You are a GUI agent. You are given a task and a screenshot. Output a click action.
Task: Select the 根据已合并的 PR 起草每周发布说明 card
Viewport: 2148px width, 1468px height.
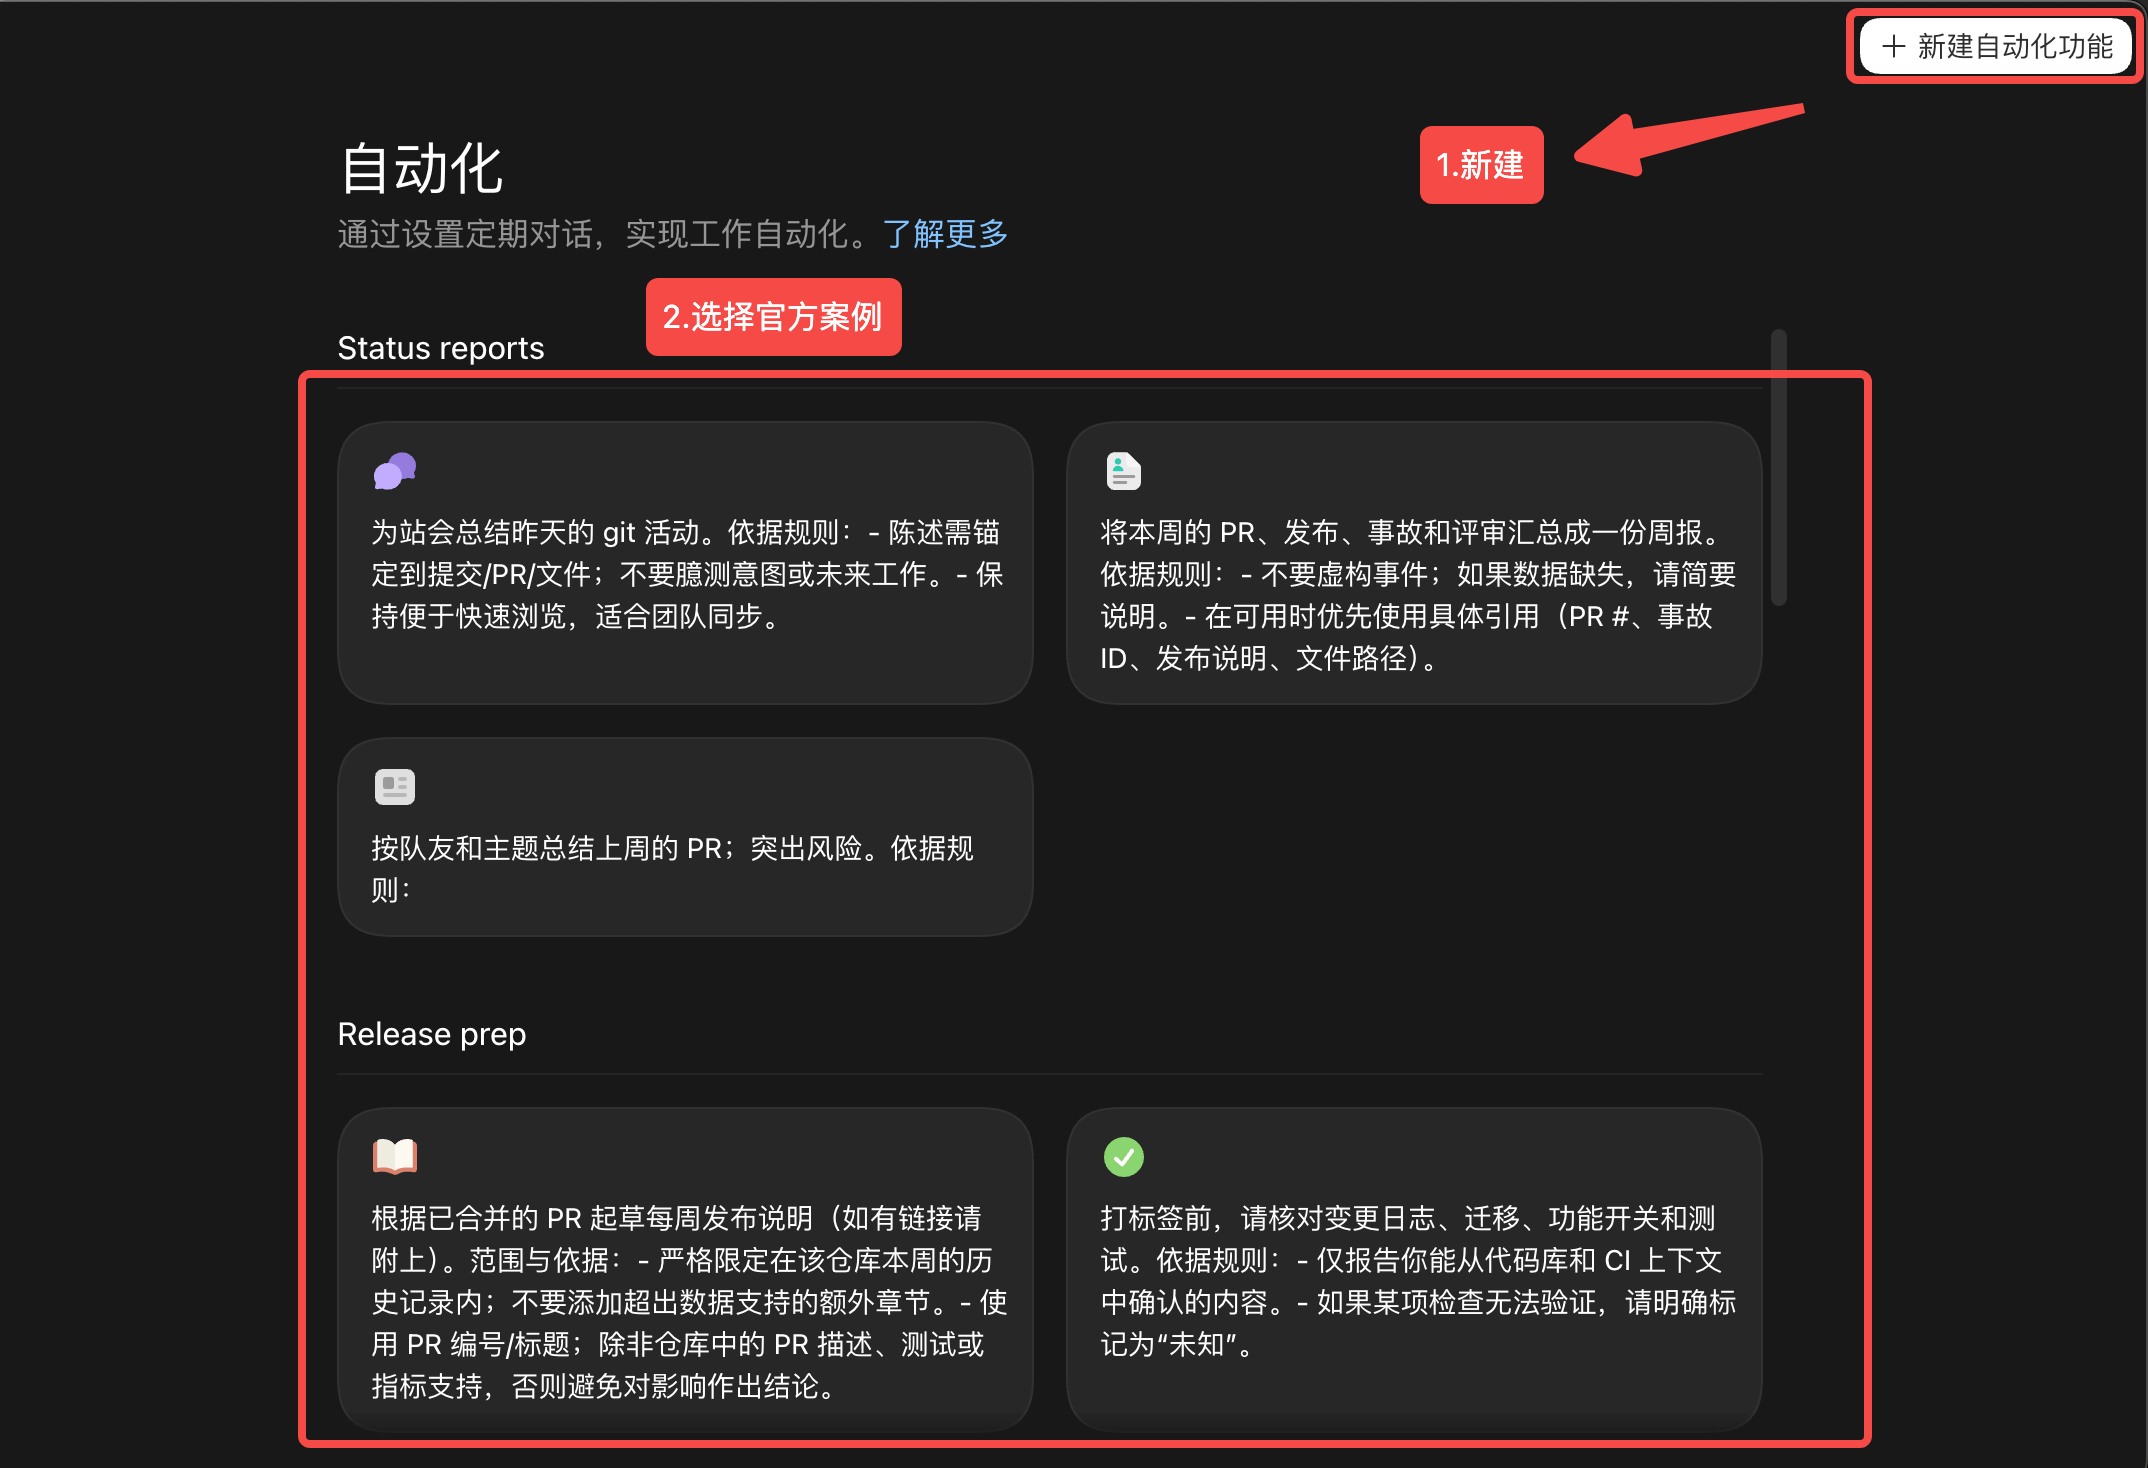pos(685,1269)
